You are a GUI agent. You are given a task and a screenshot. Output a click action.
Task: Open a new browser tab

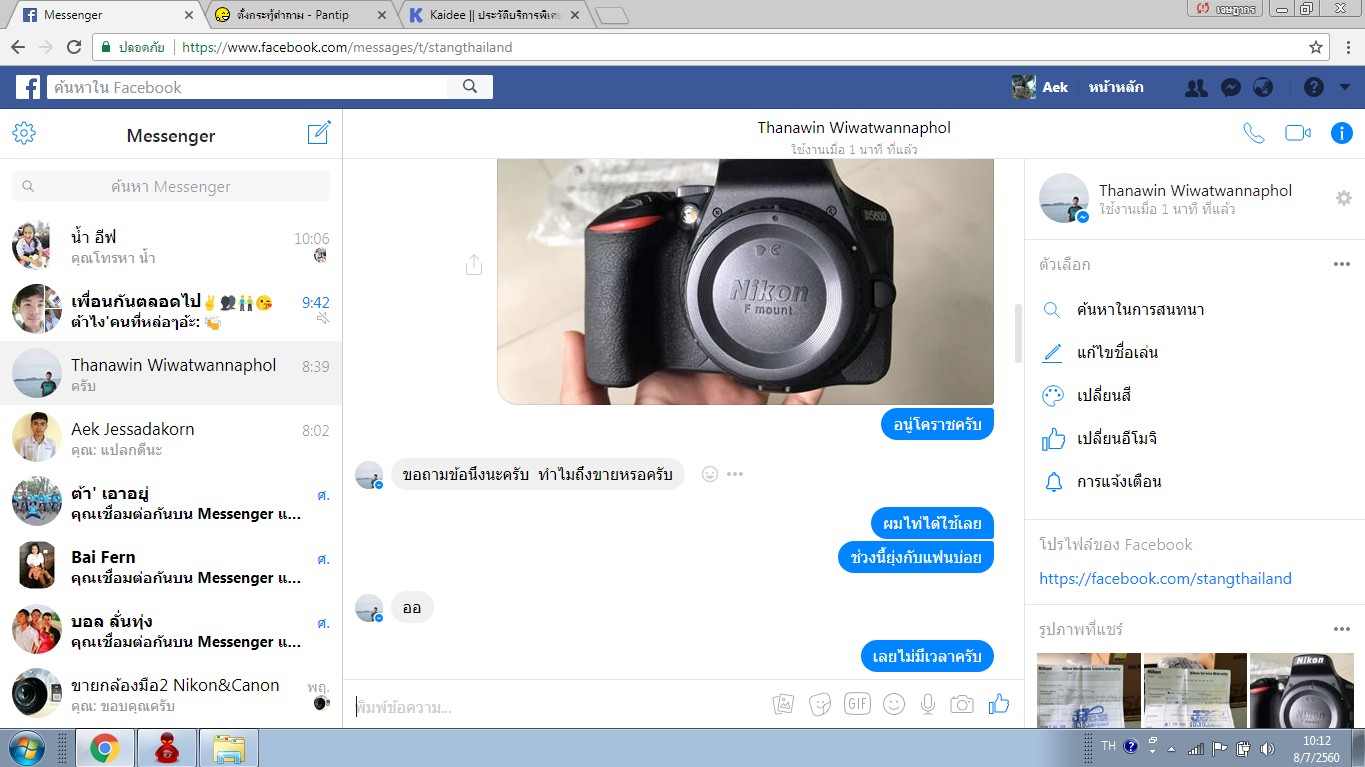[611, 15]
